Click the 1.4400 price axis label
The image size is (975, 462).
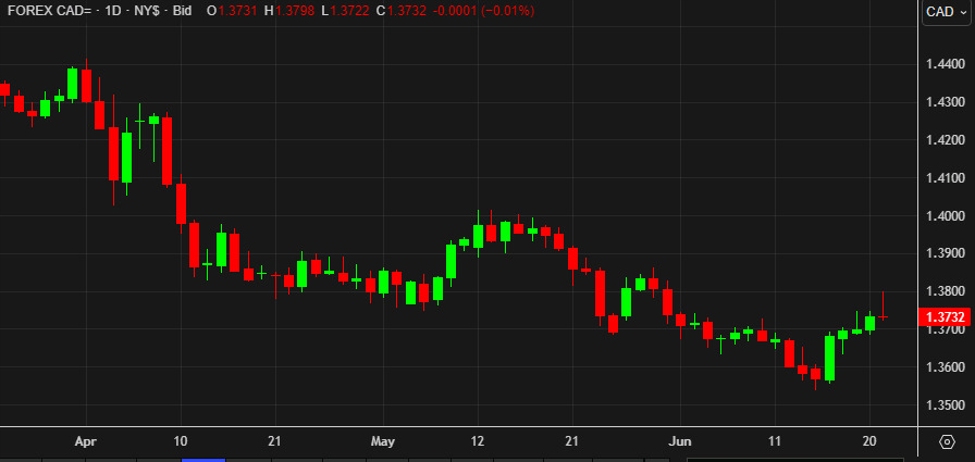[945, 64]
